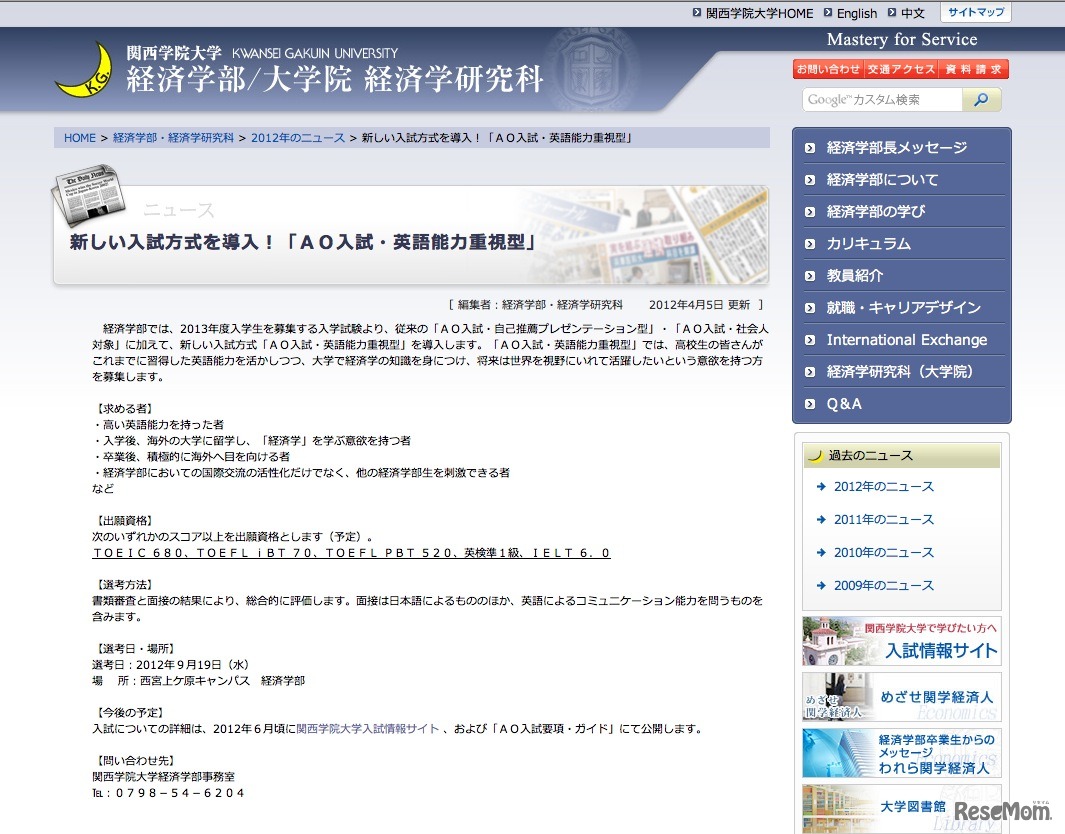Open the 入試情報サイト admissions banner
Screen dimensions: 1065x834
coord(940,648)
